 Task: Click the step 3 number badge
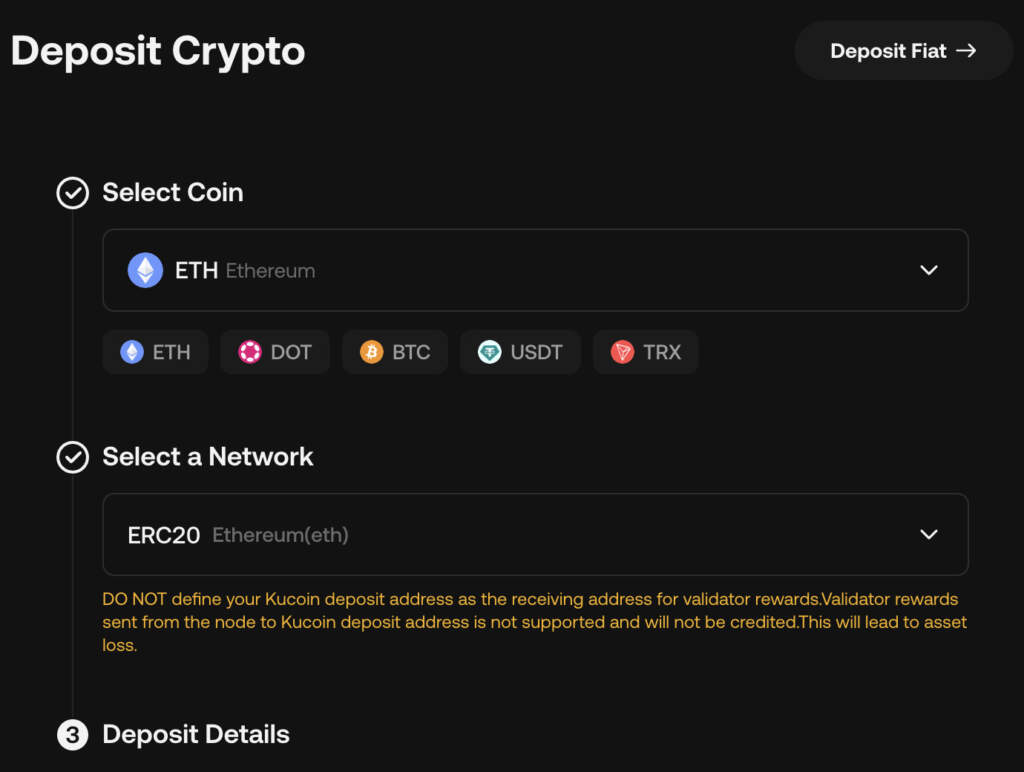pos(72,735)
